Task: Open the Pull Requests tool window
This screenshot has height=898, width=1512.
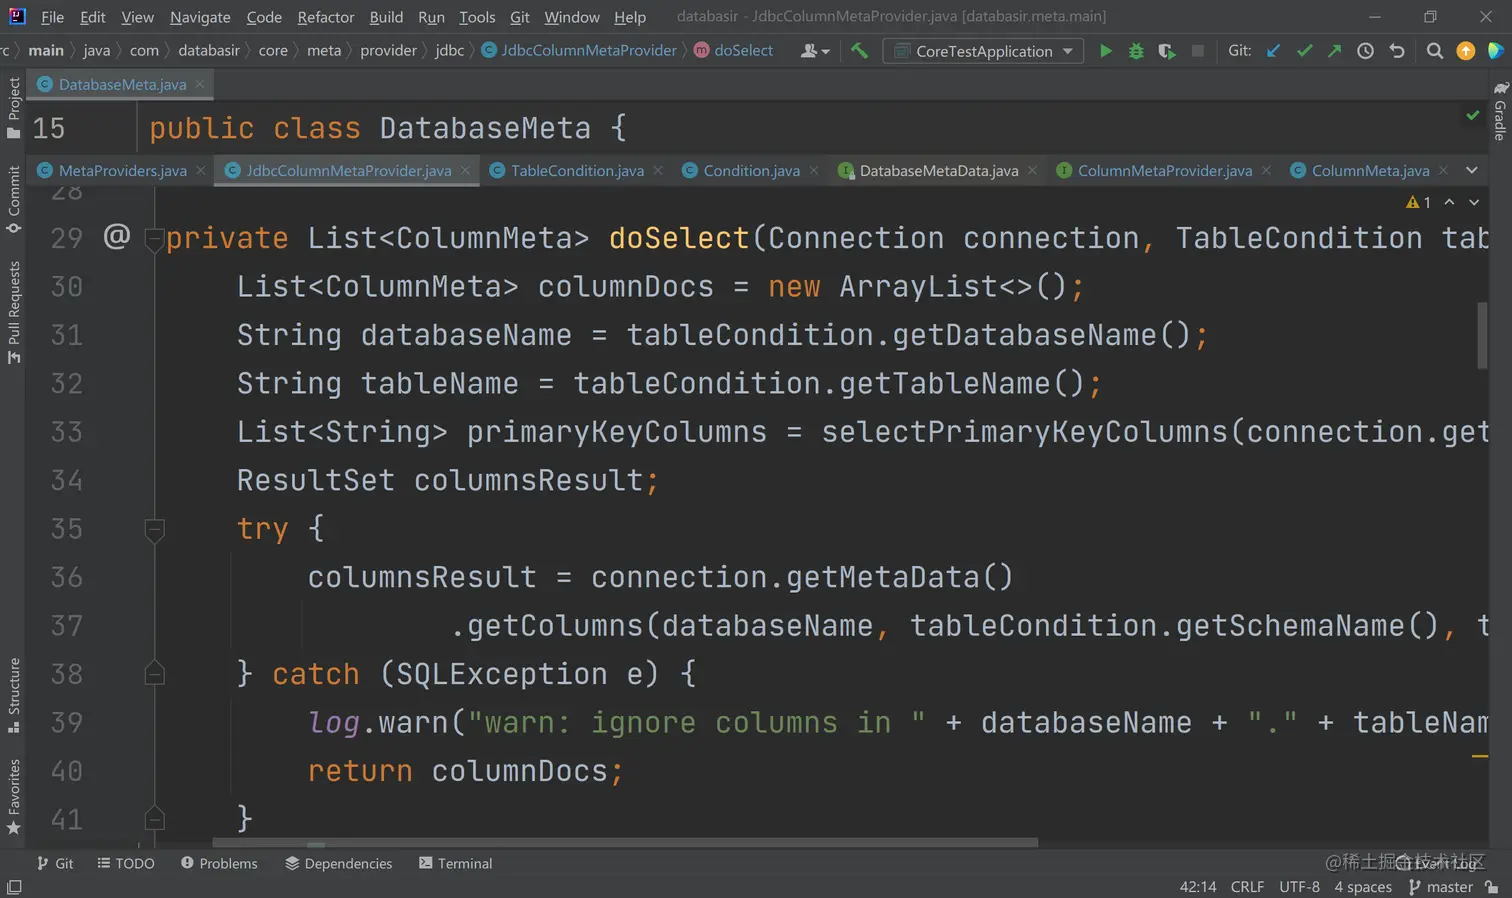Action: pos(14,312)
